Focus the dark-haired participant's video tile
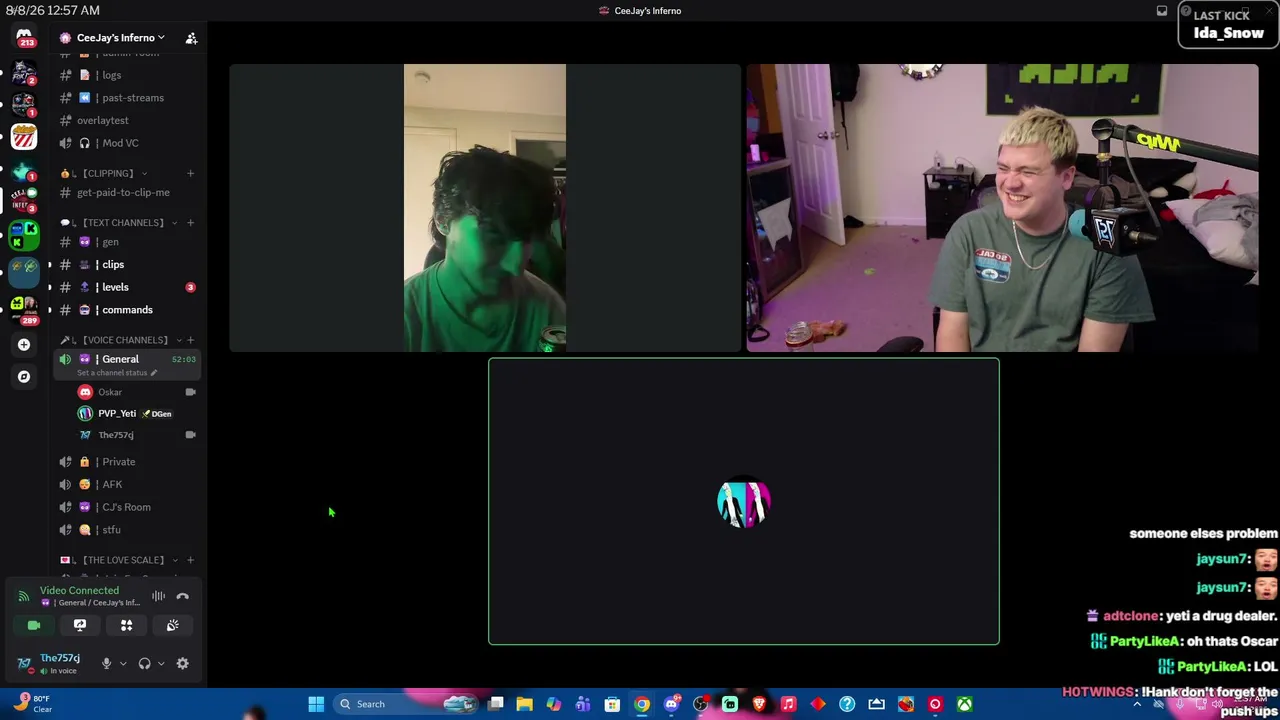The width and height of the screenshot is (1280, 720). pyautogui.click(x=485, y=208)
